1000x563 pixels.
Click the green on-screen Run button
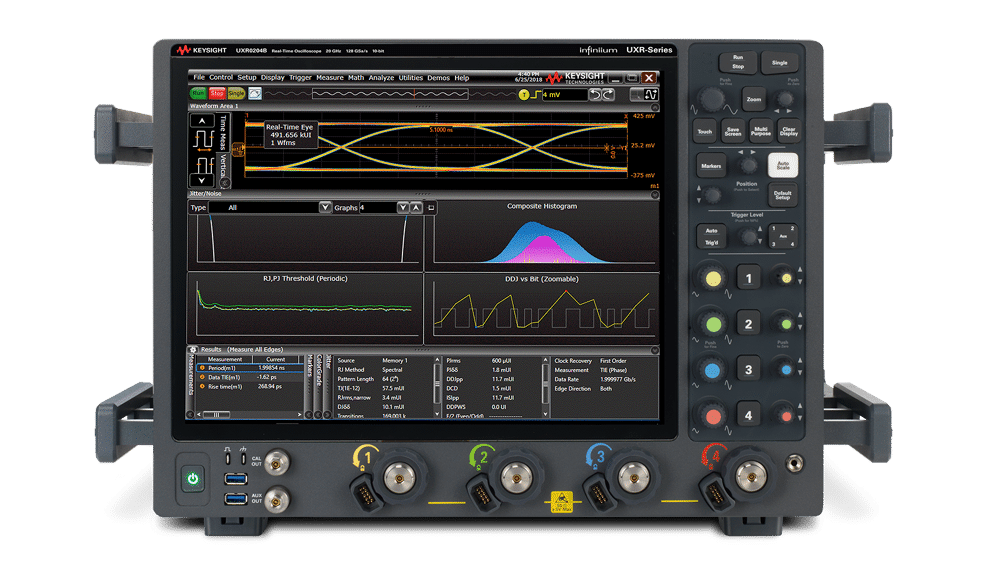[x=198, y=94]
